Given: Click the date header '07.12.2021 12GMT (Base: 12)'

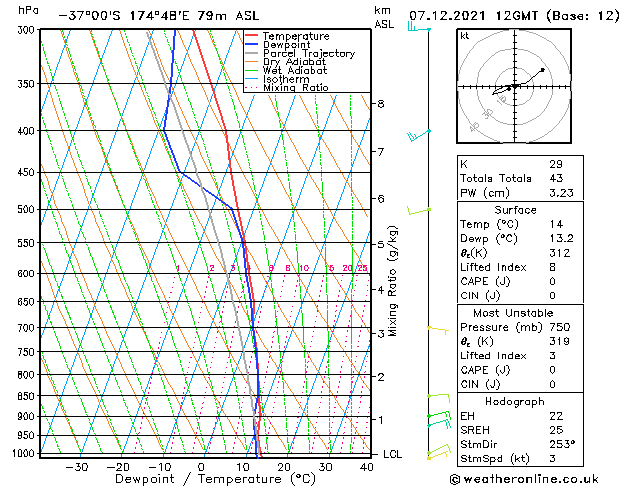Looking at the screenshot, I should (514, 16).
